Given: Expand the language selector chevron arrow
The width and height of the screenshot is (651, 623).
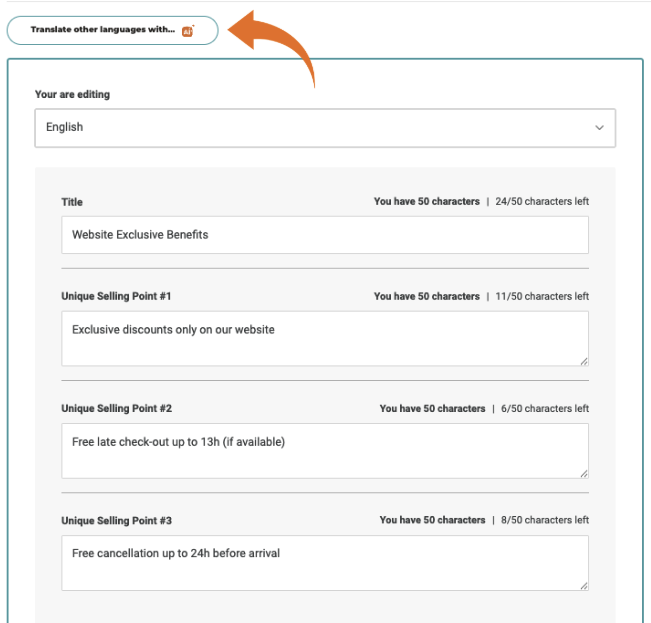Looking at the screenshot, I should 599,128.
